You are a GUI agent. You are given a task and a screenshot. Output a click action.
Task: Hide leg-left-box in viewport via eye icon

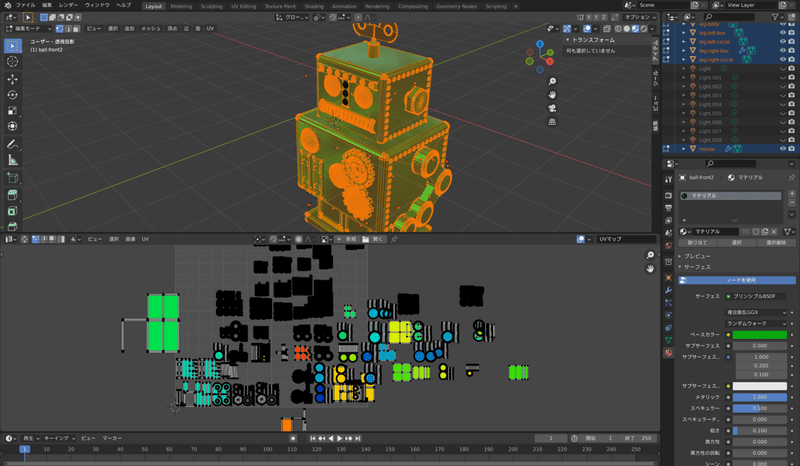click(x=783, y=33)
